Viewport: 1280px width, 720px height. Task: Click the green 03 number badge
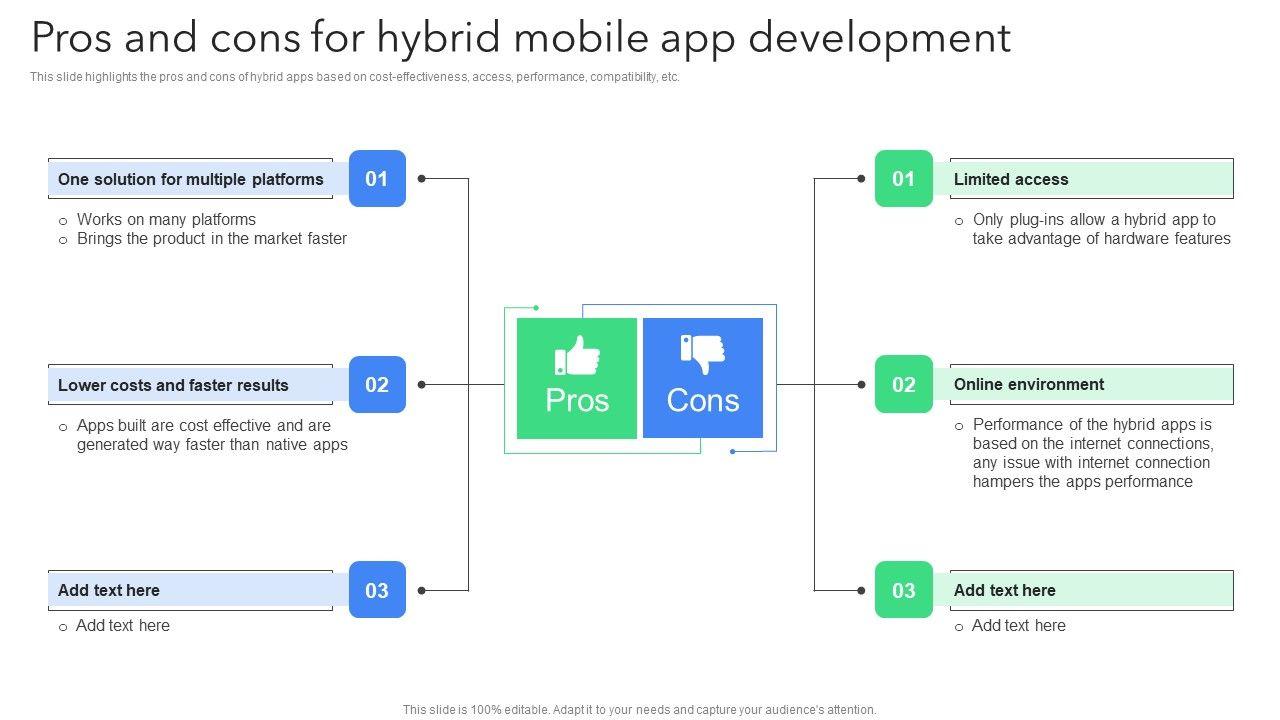tap(903, 590)
